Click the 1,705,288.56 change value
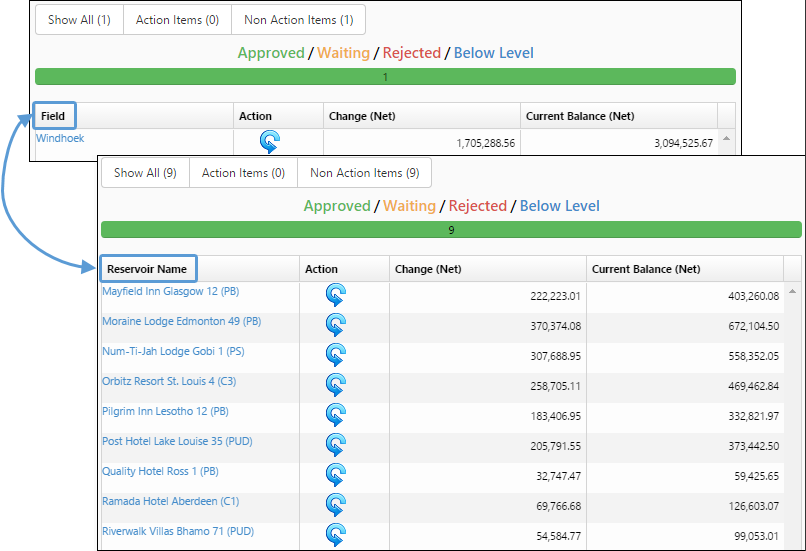This screenshot has height=551, width=806. 486,143
